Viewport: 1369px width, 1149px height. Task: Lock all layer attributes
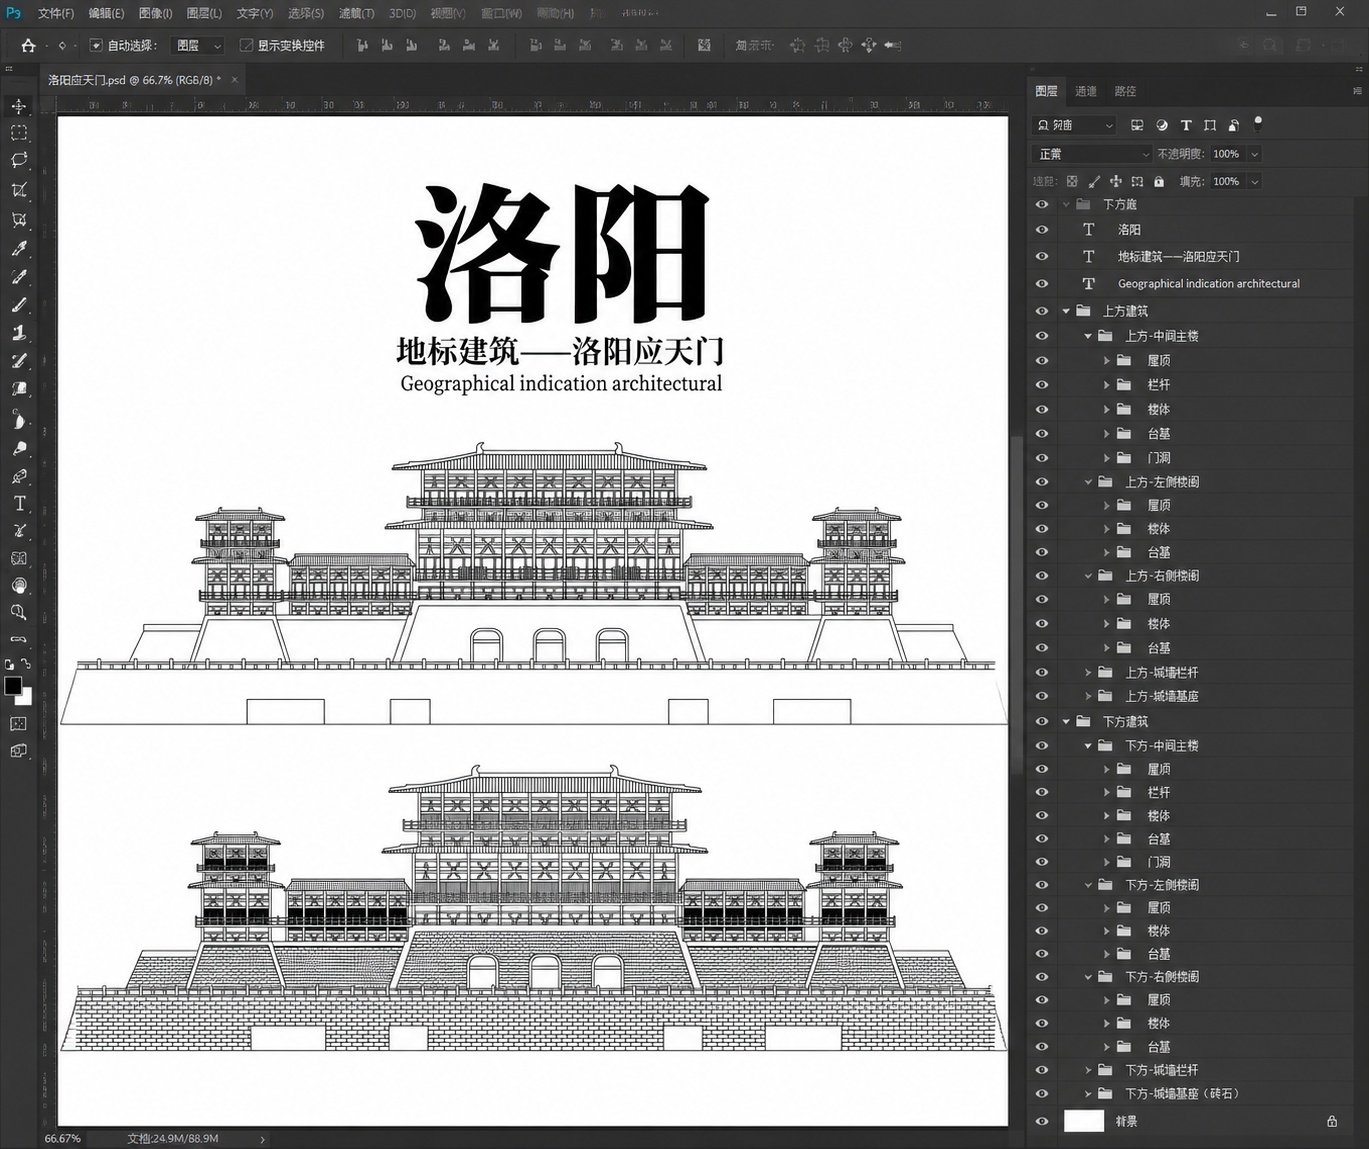click(1159, 182)
